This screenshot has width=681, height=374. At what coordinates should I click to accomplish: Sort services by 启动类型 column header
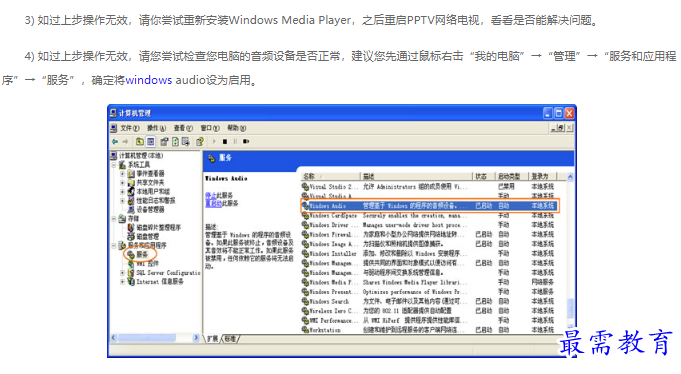point(511,176)
